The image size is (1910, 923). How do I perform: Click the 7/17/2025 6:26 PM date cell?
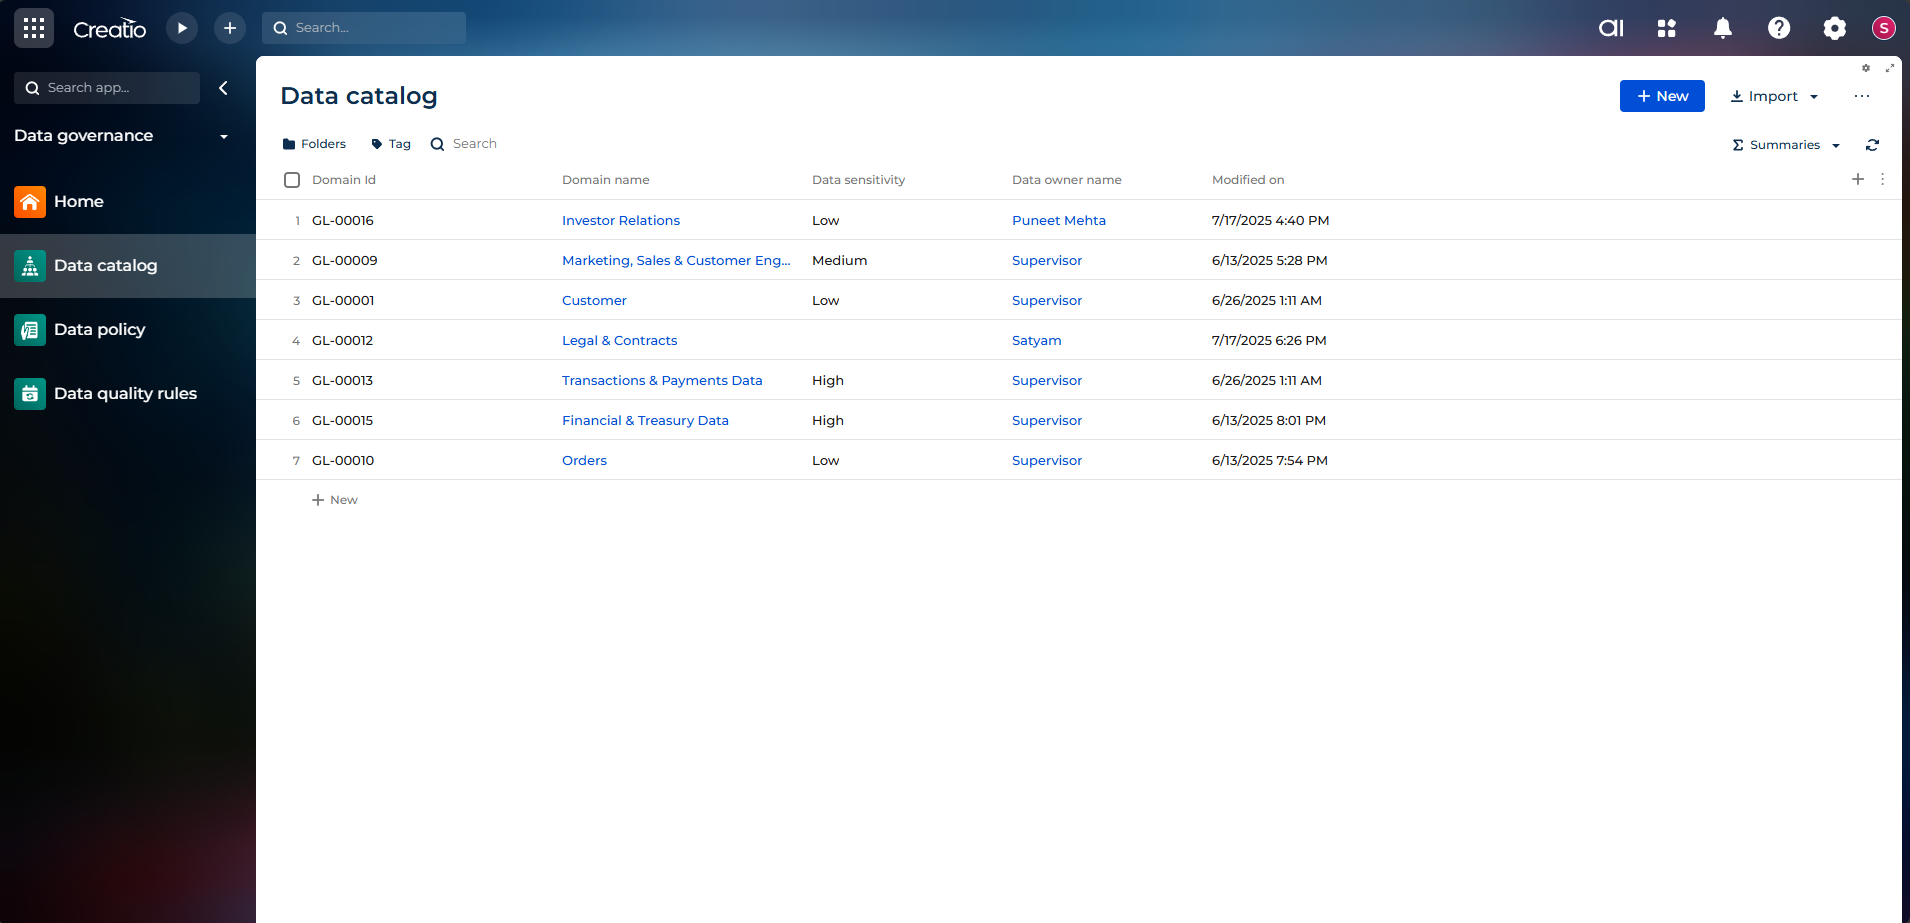pyautogui.click(x=1269, y=340)
